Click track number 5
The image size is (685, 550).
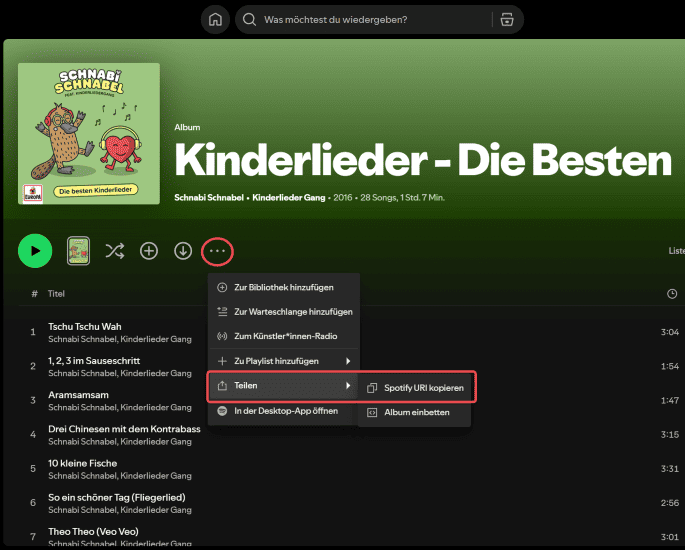pos(33,469)
